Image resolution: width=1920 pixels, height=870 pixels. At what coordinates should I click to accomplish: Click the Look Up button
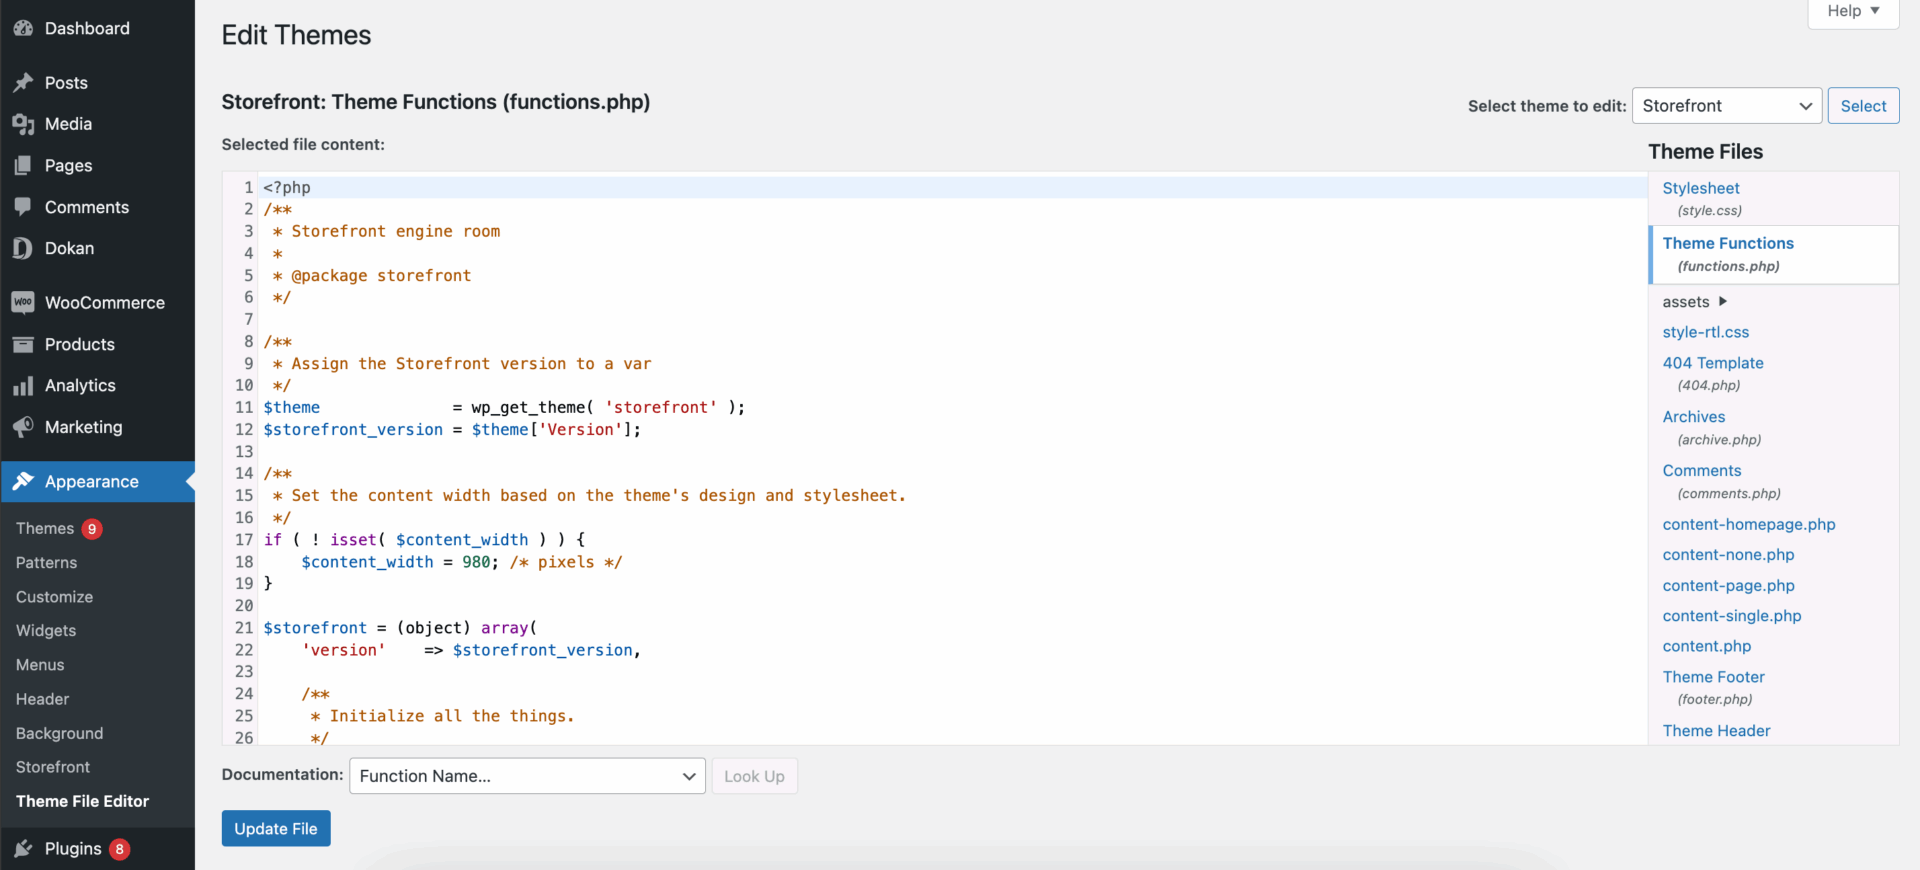point(754,776)
